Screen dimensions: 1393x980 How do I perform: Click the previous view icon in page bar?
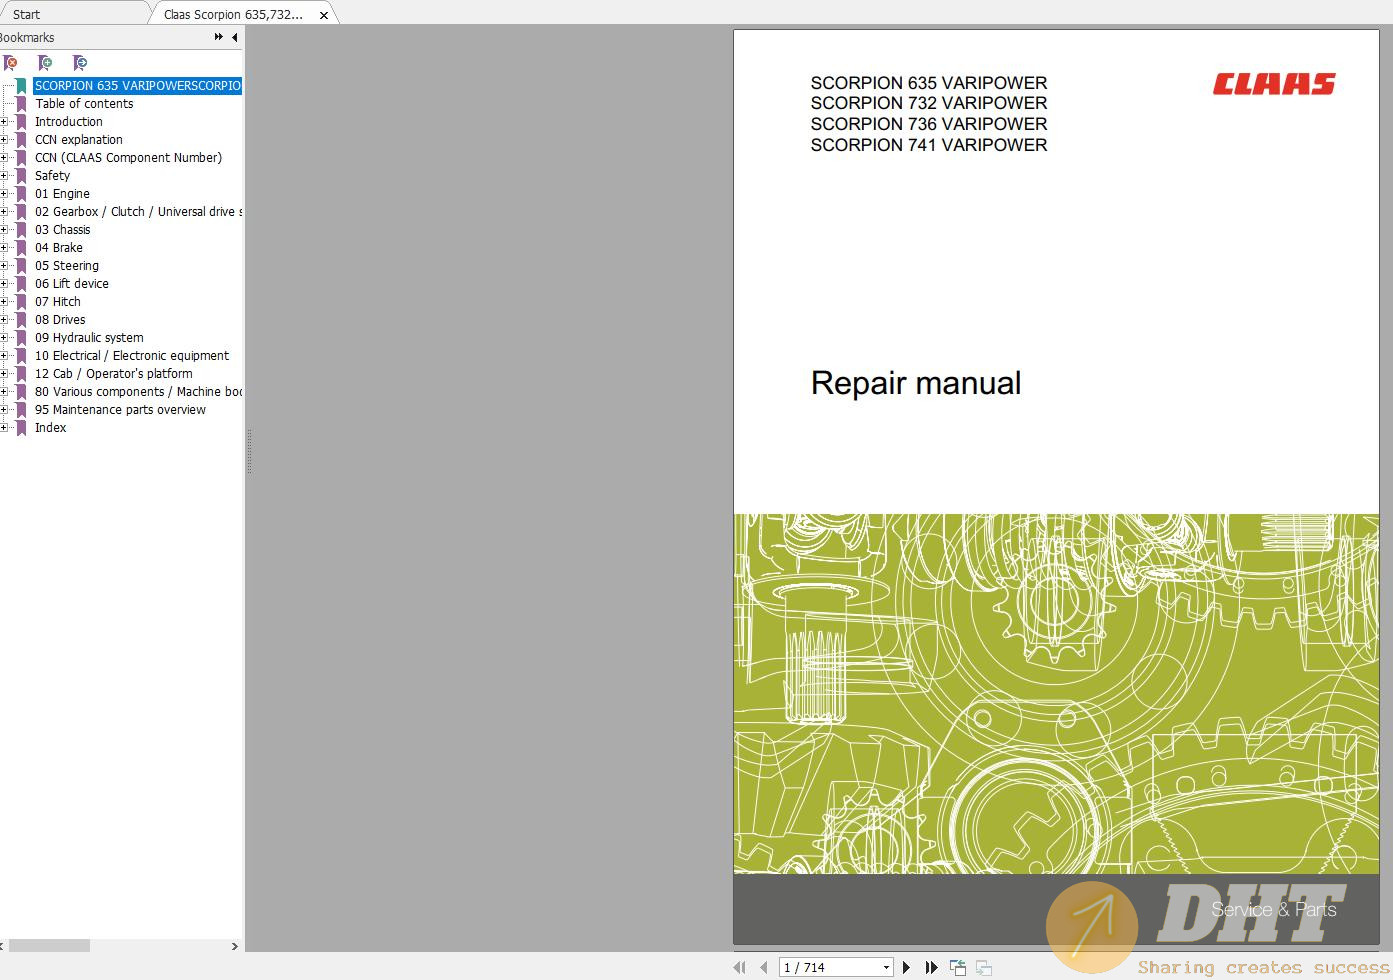tap(958, 967)
